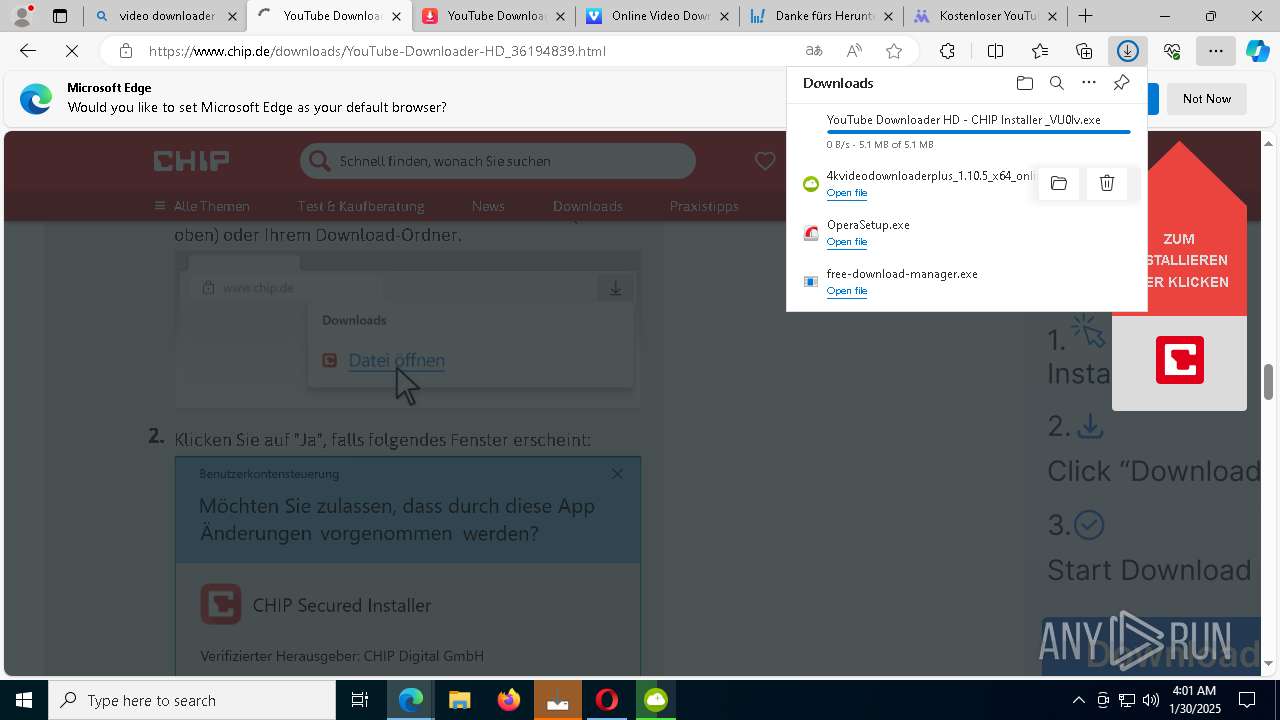
Task: Click the free-download-manager.exe filename
Action: (x=902, y=274)
